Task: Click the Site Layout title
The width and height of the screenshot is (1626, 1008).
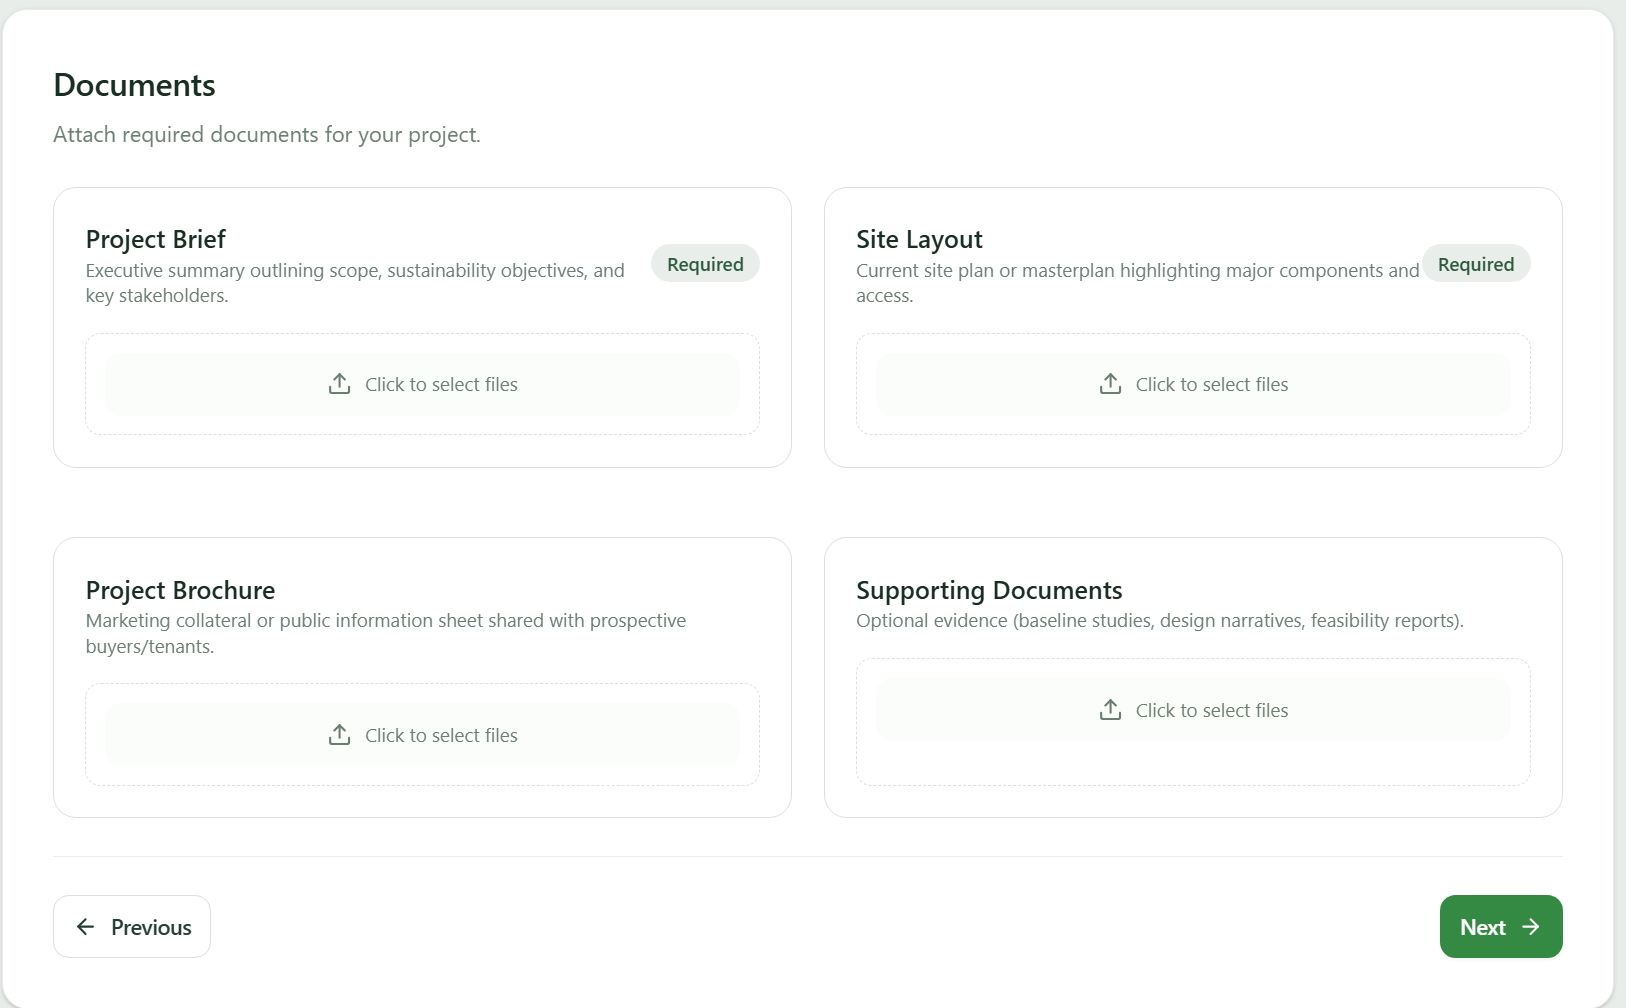Action: pos(919,239)
